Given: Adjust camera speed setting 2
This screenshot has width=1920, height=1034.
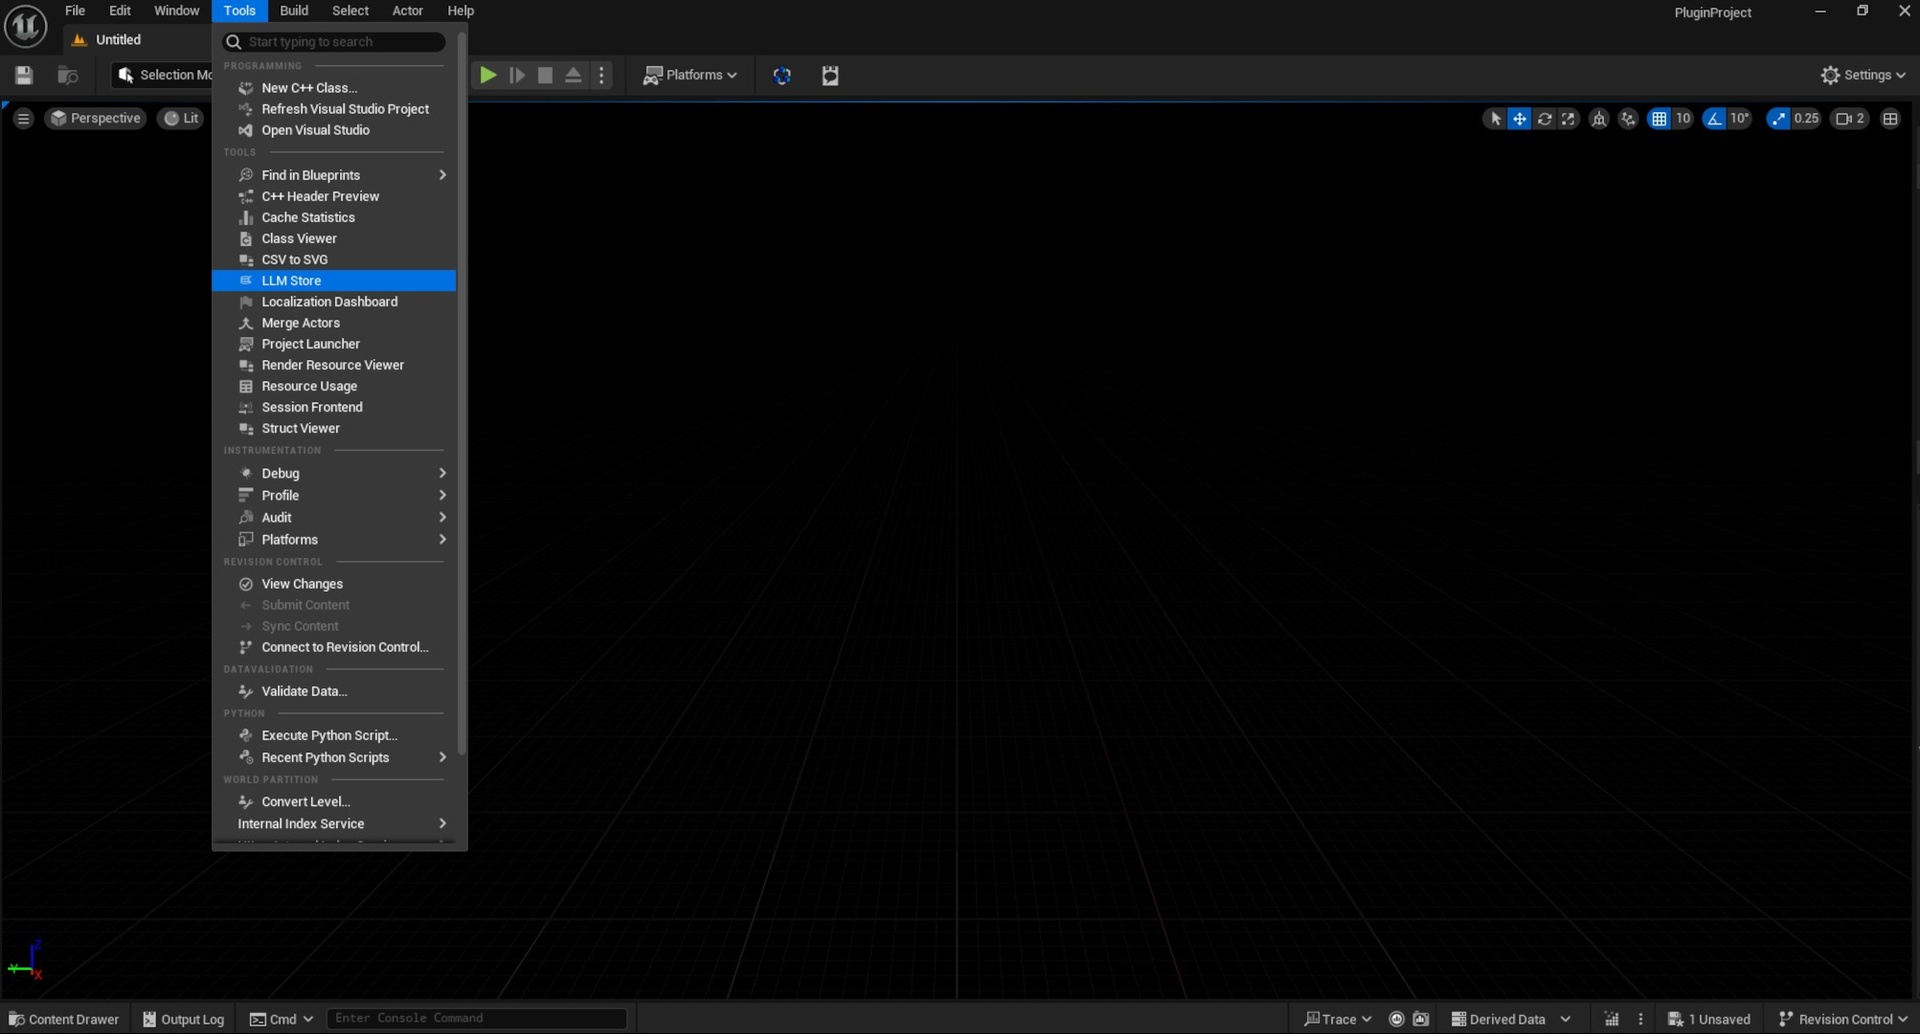Looking at the screenshot, I should pyautogui.click(x=1850, y=118).
